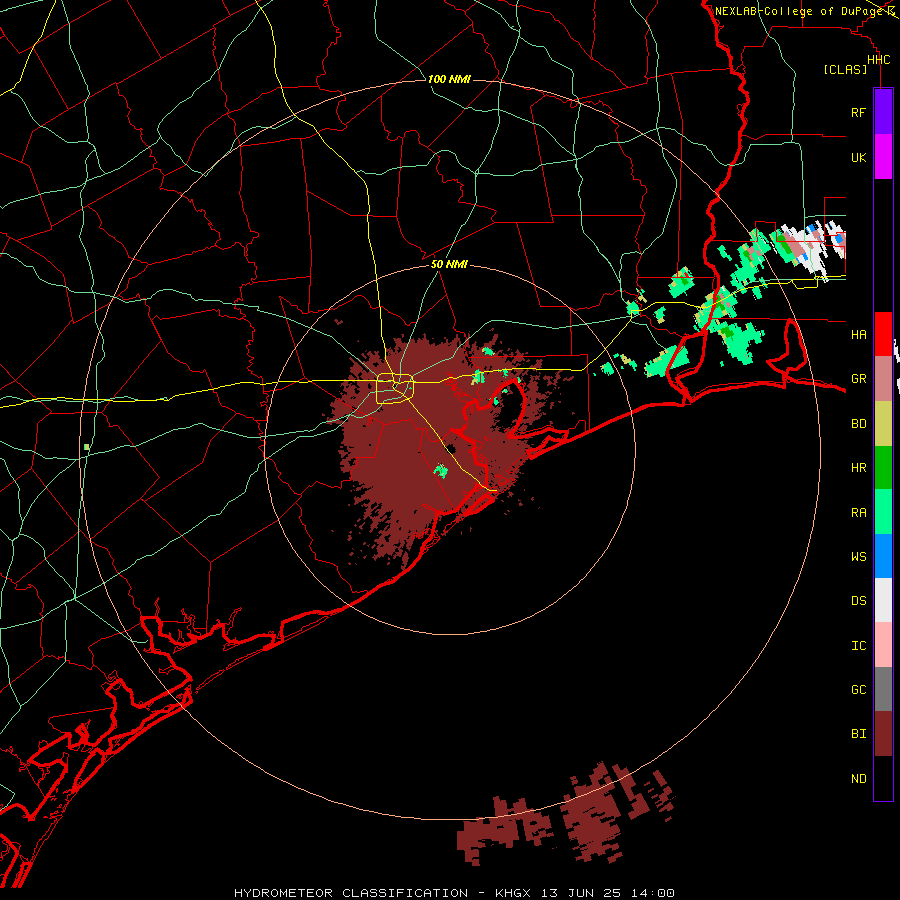900x900 pixels.
Task: Click the [CLAS] legend header
Action: pos(845,69)
